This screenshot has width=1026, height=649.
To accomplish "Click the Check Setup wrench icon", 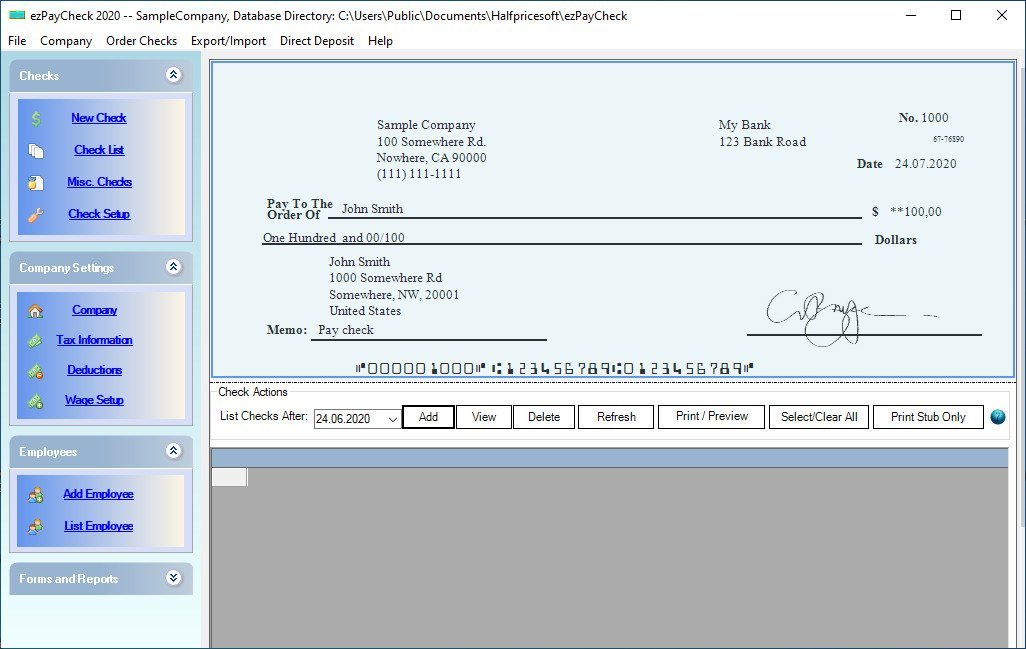I will [36, 214].
